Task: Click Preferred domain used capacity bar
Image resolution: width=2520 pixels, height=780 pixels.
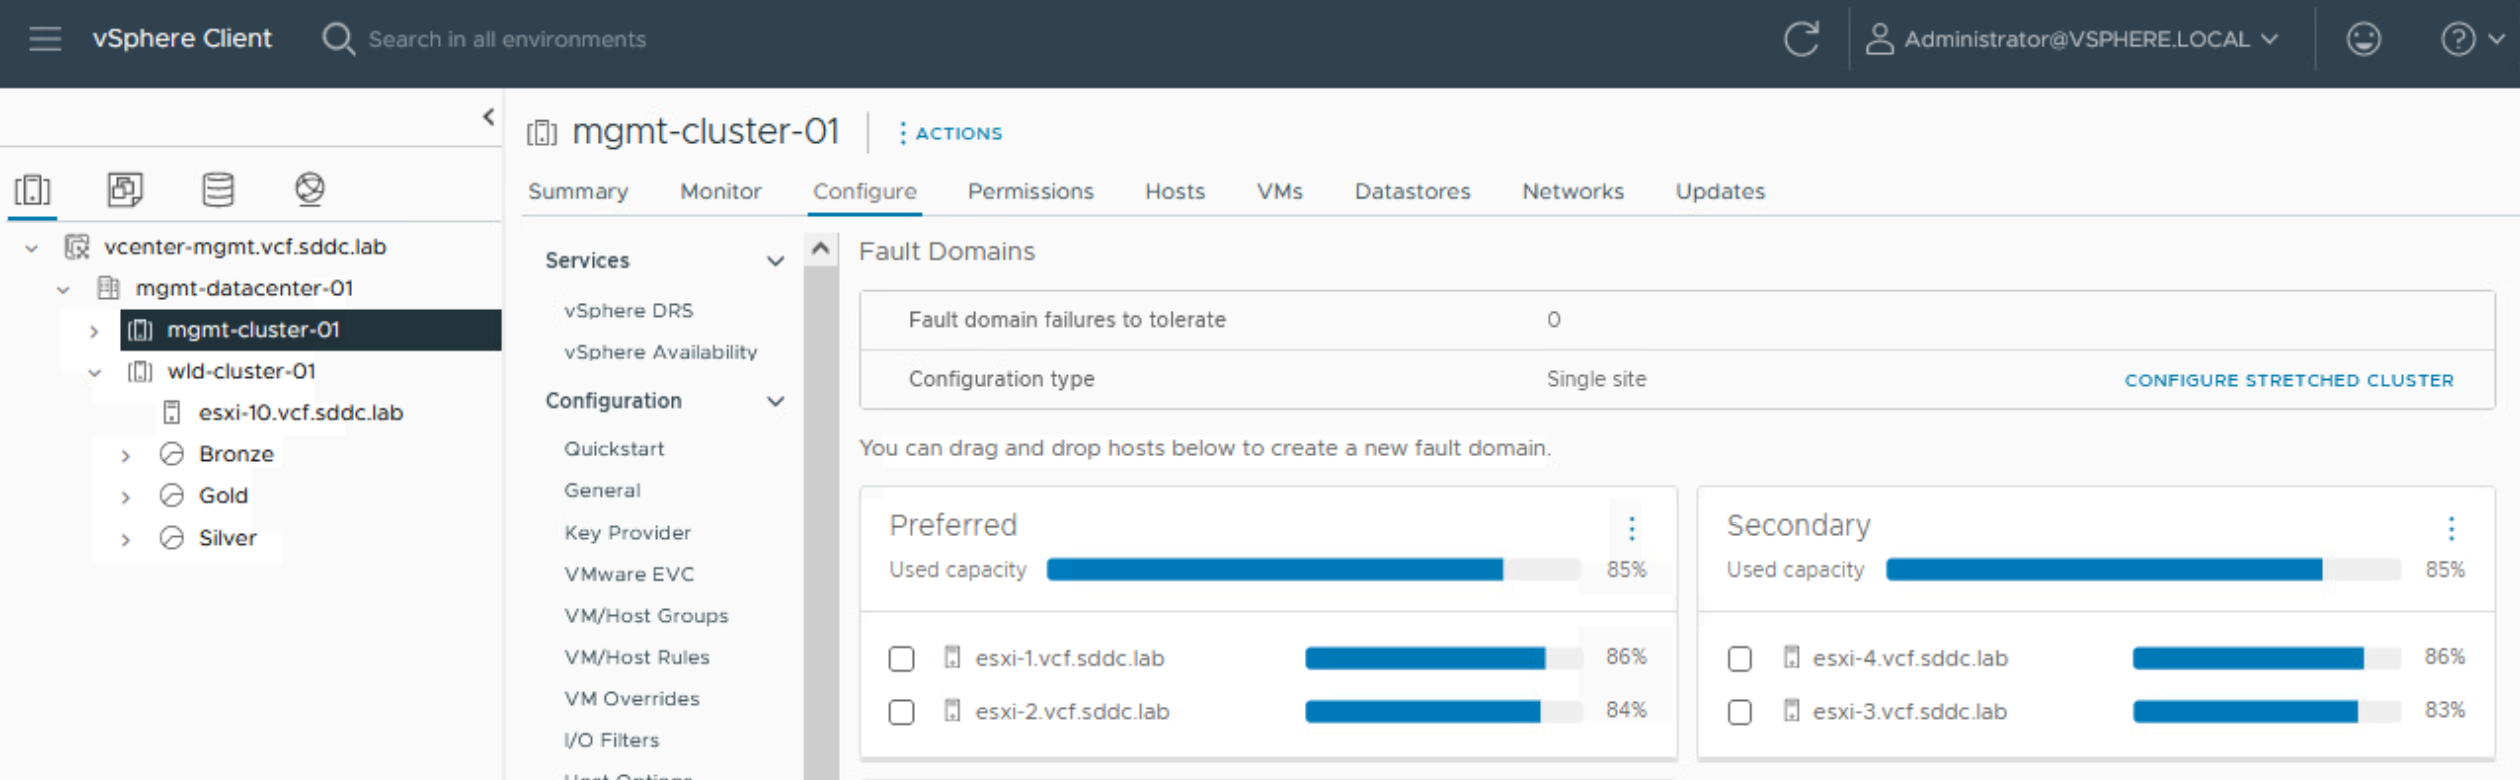Action: [1313, 569]
